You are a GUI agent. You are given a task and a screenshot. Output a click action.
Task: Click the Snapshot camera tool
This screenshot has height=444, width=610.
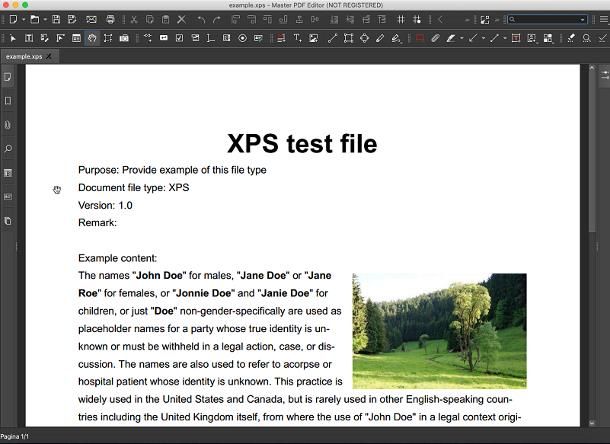124,38
